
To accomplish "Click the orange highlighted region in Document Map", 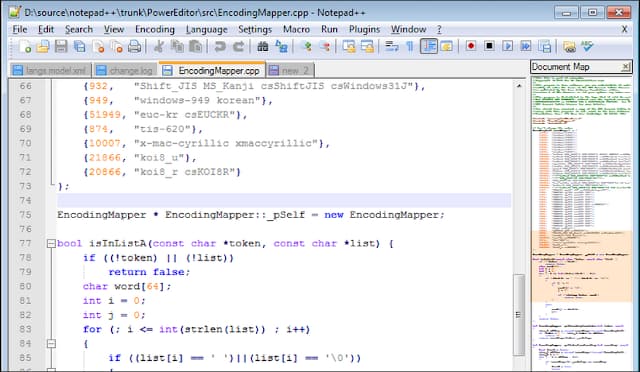I will (x=582, y=266).
